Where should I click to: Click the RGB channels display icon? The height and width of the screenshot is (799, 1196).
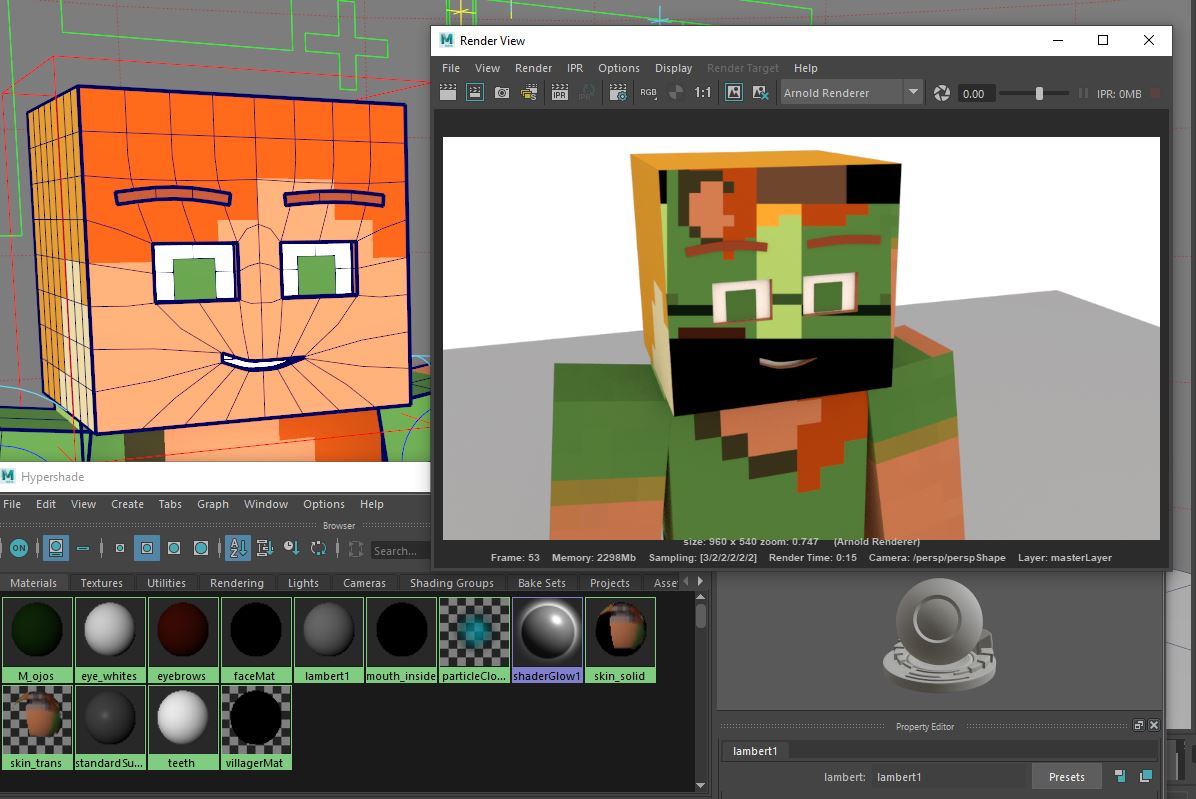tap(648, 93)
